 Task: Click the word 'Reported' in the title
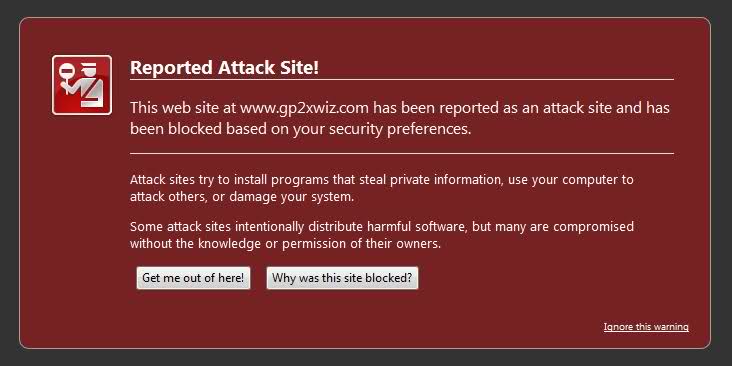click(171, 68)
